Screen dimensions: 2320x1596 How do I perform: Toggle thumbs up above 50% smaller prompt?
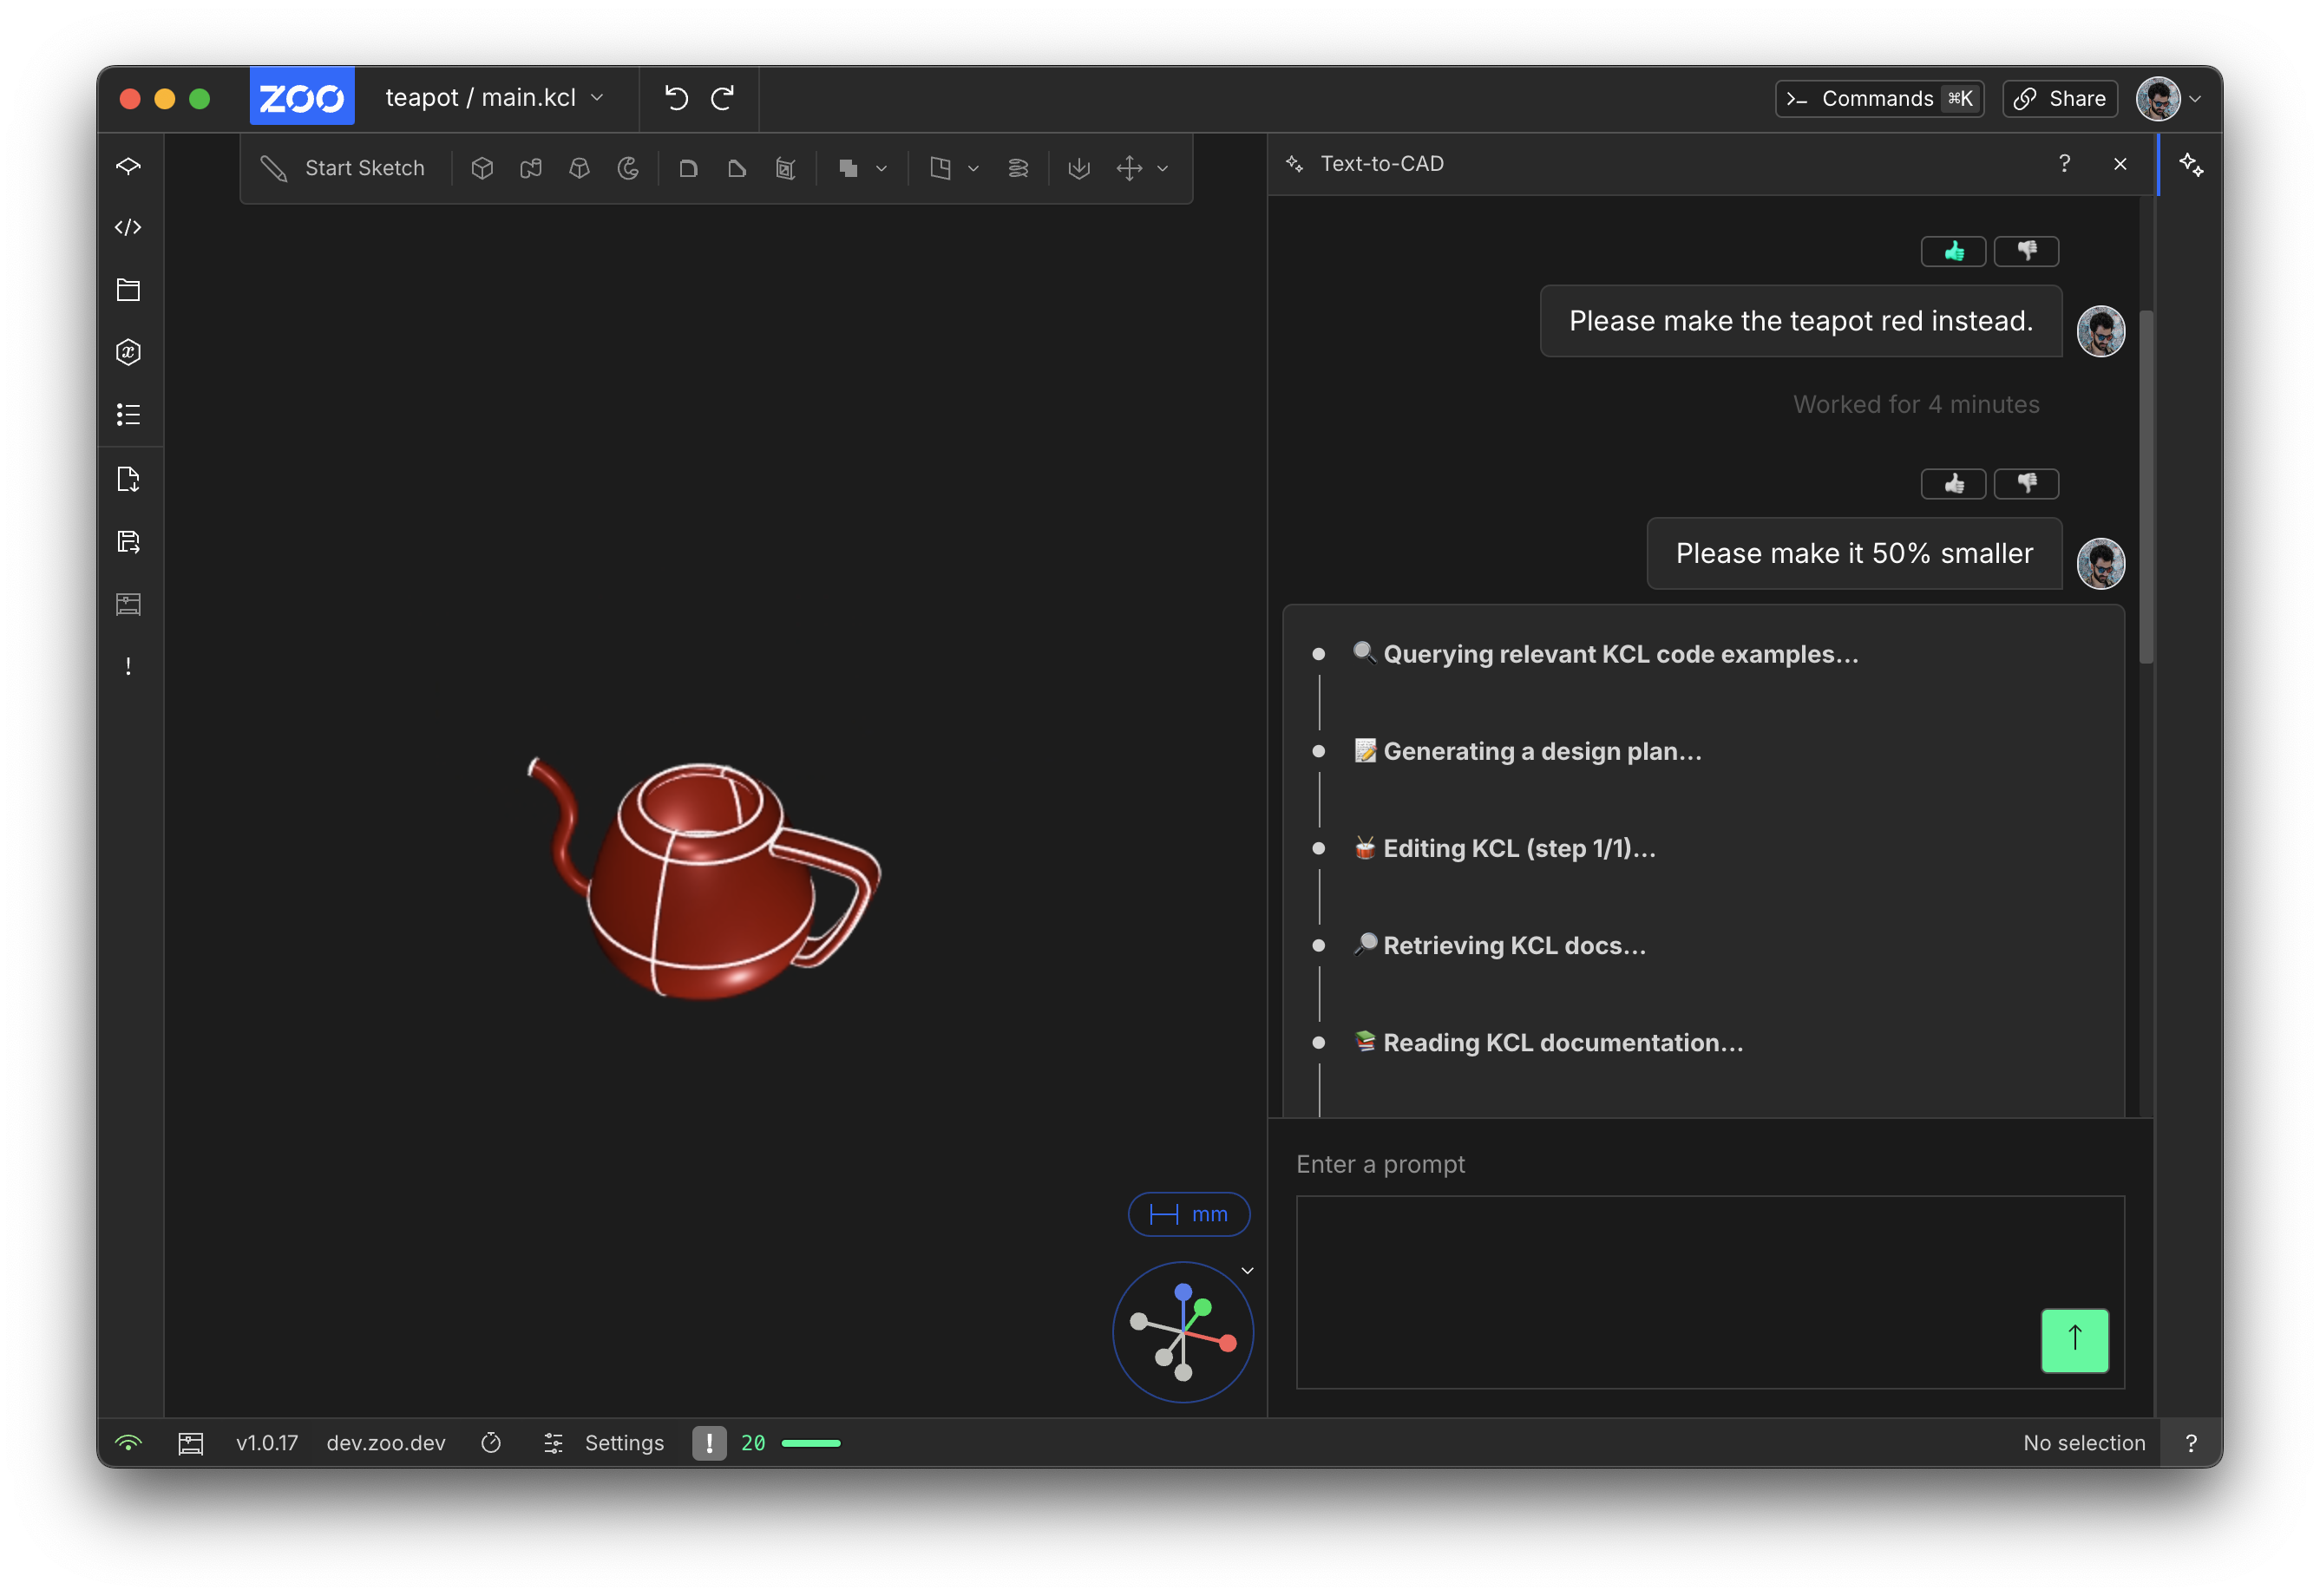1952,484
